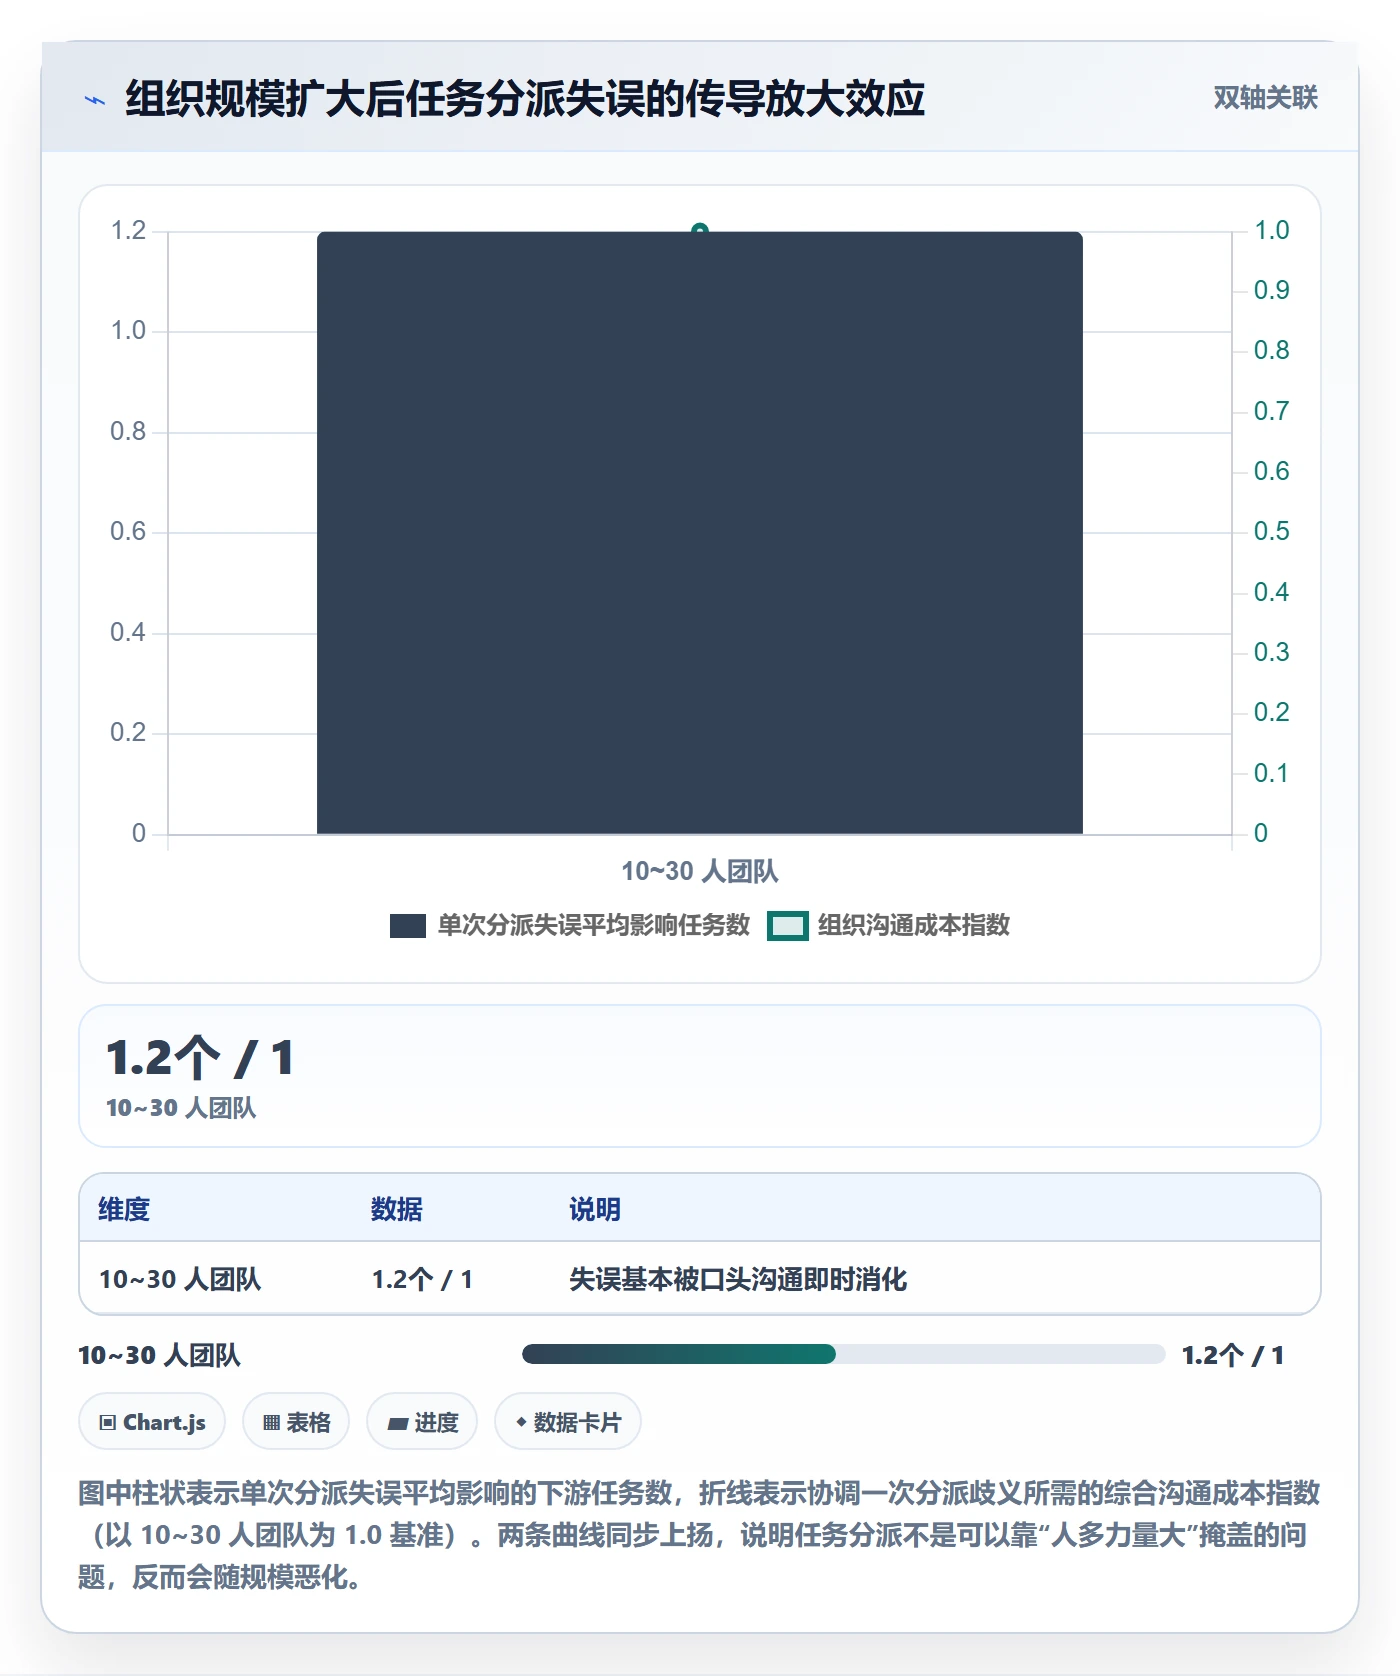Click the teal line data point atop bar
This screenshot has width=1400, height=1676.
(700, 231)
